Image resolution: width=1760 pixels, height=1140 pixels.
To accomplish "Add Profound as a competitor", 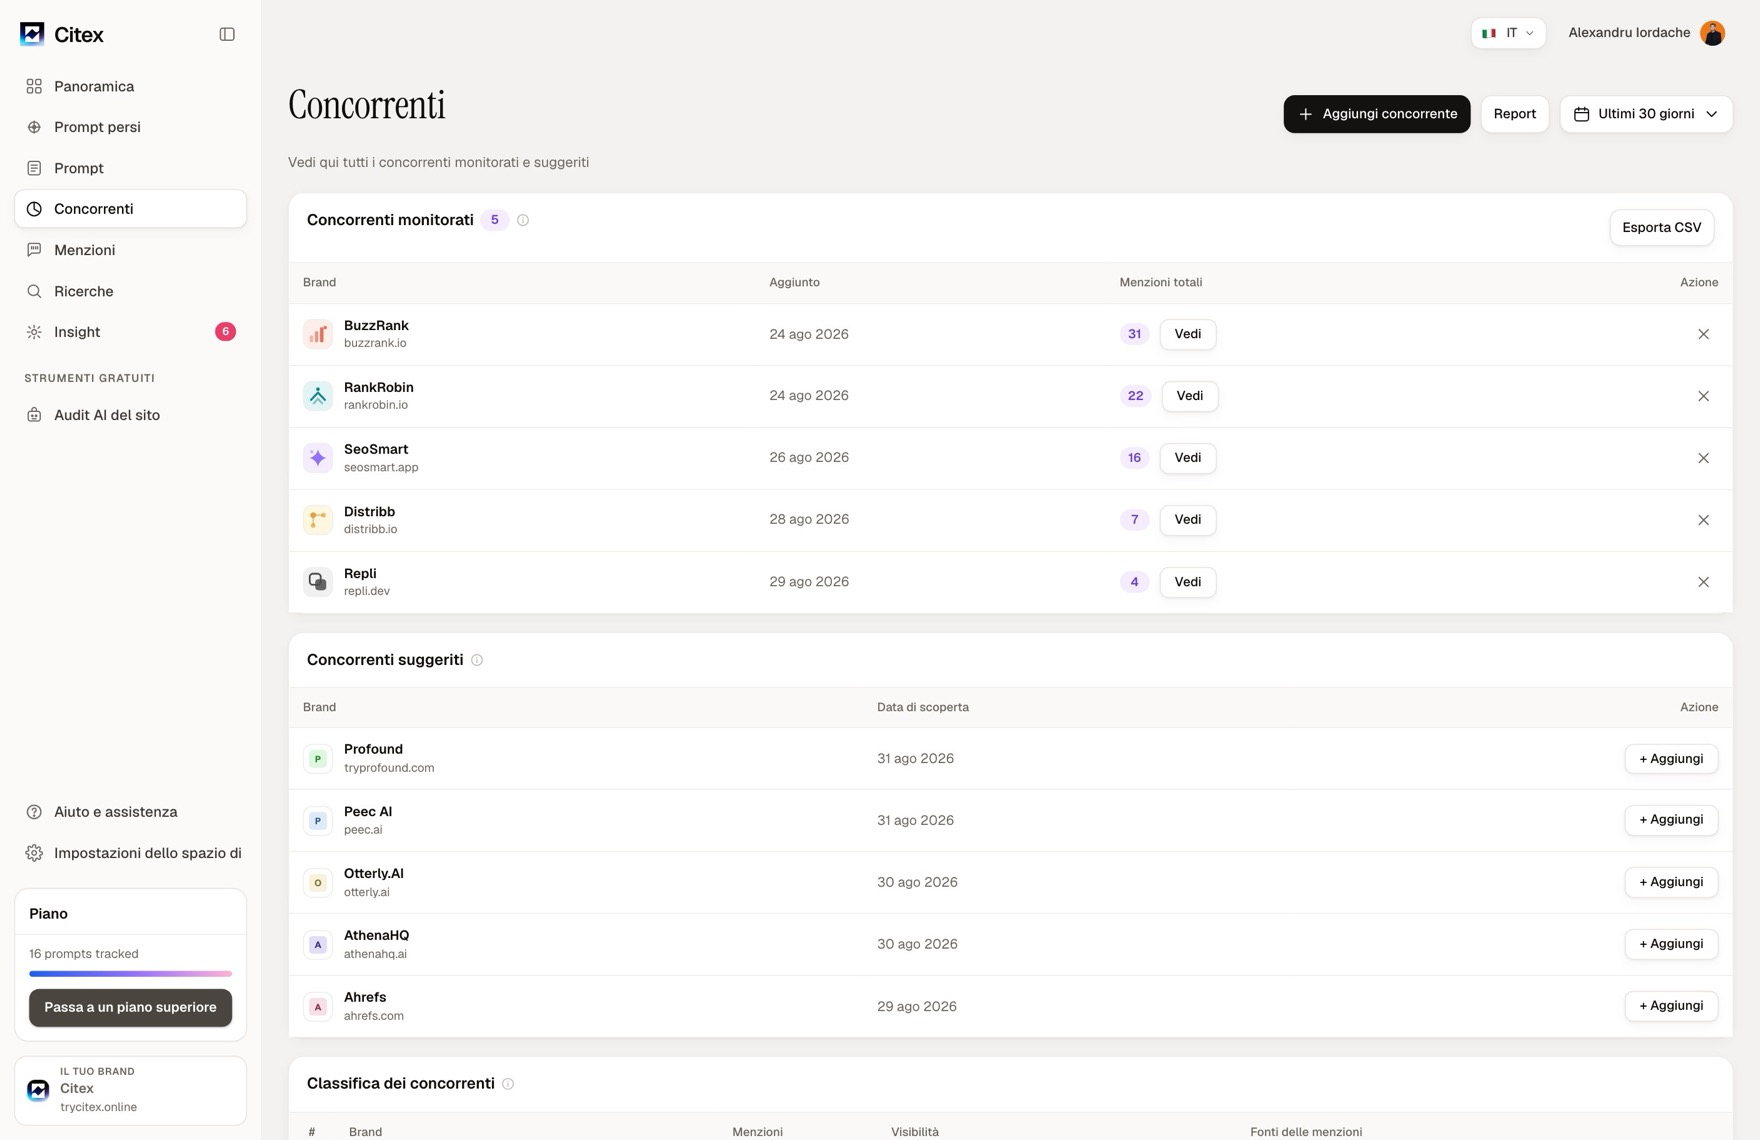I will (x=1671, y=759).
